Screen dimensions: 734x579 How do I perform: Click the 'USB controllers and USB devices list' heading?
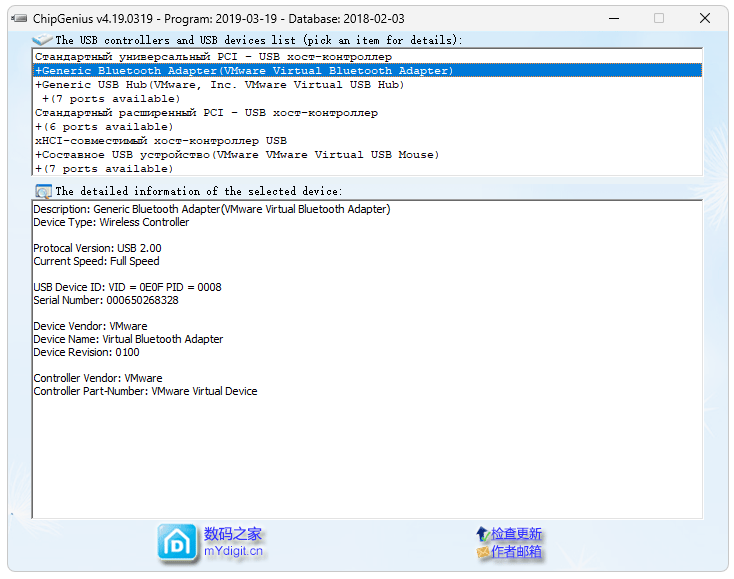click(258, 40)
